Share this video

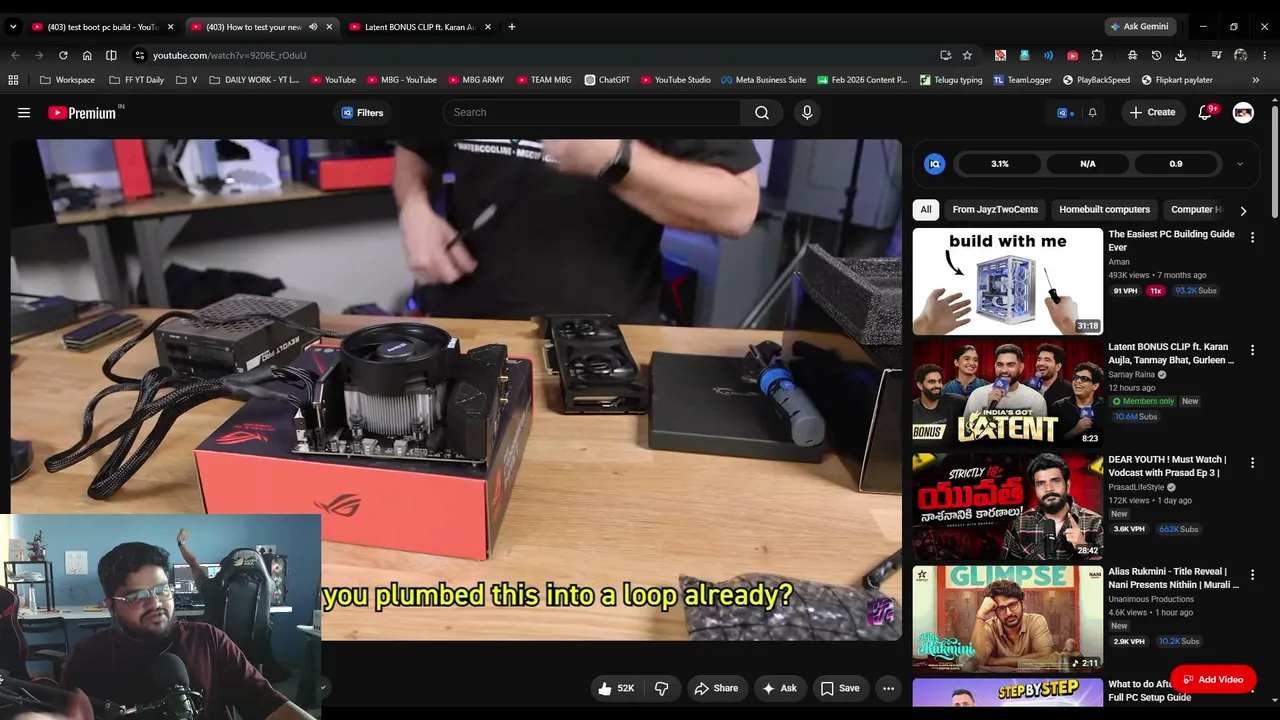716,688
